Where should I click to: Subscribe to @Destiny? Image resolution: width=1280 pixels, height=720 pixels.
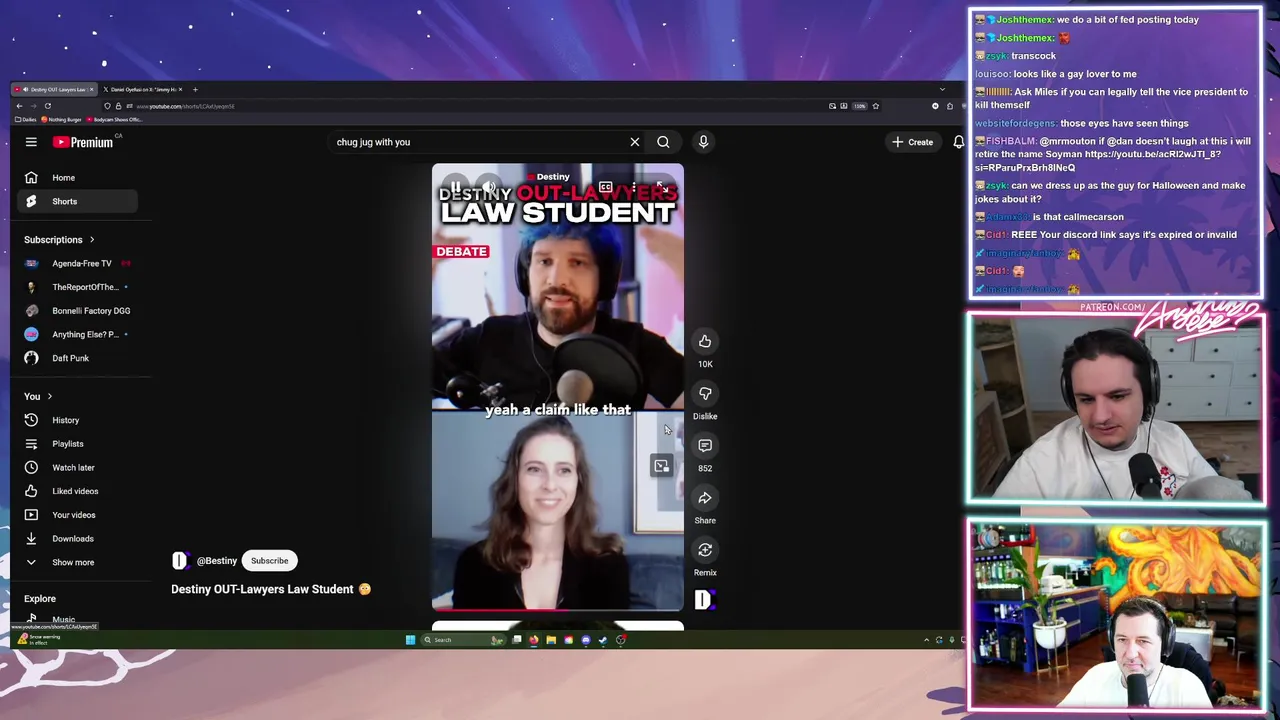pos(269,561)
